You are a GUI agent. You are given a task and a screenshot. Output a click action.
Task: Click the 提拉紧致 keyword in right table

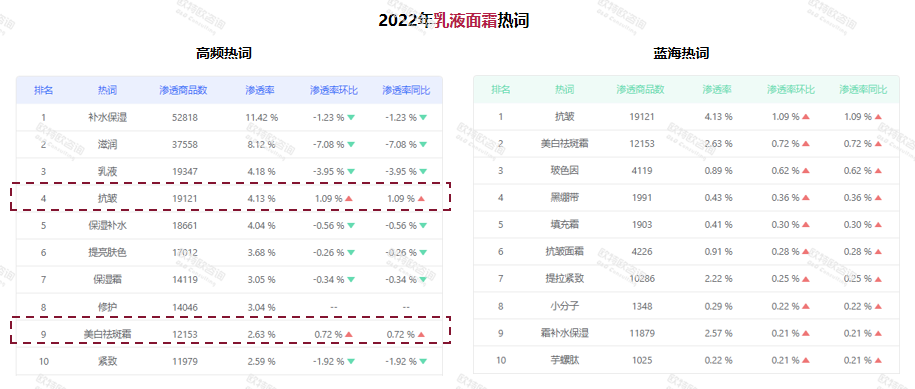pos(564,279)
